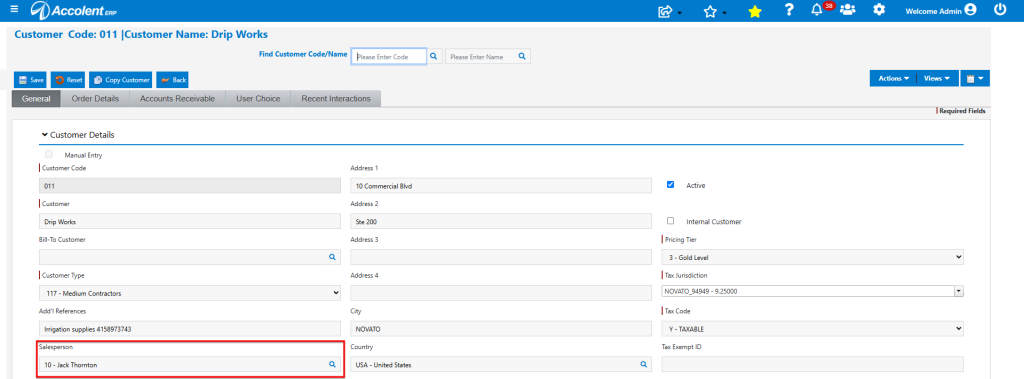Click the Country lookup magnifier
This screenshot has width=1024, height=379.
(x=643, y=365)
